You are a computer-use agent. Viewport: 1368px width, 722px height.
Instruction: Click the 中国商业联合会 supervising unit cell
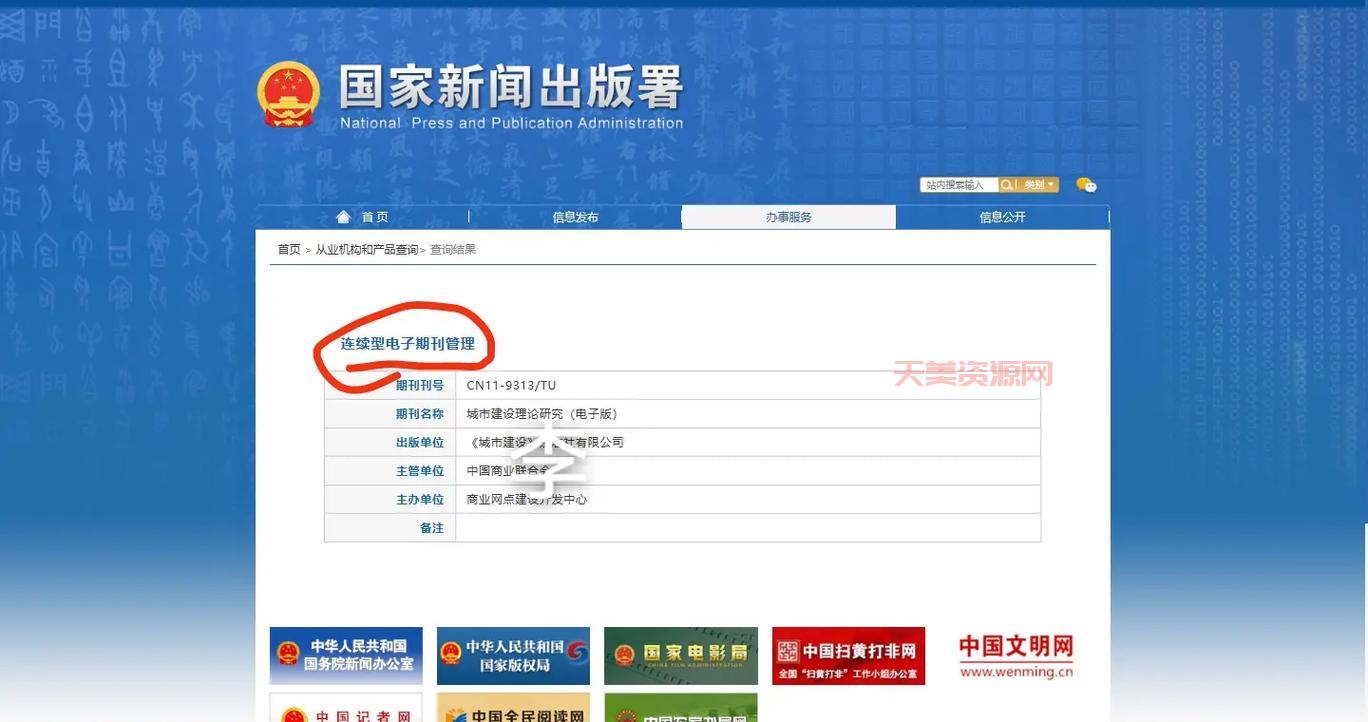(748, 471)
